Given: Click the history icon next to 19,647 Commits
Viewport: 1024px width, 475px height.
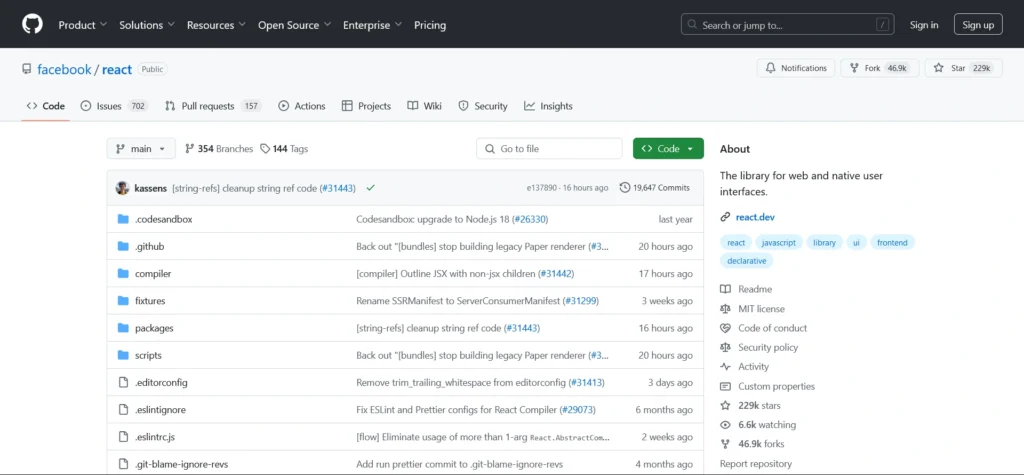Looking at the screenshot, I should tap(625, 188).
